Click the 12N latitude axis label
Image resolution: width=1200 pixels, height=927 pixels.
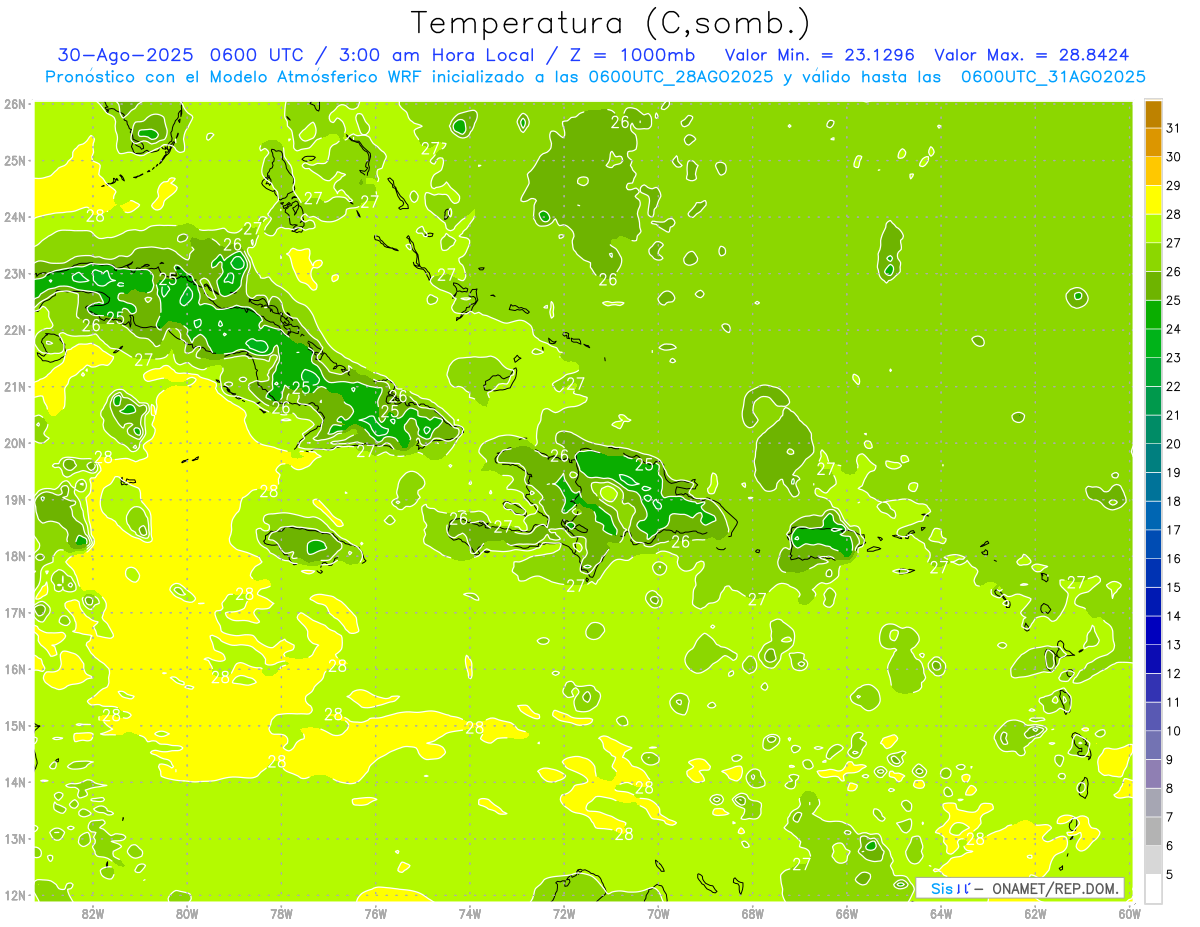click(x=15, y=895)
